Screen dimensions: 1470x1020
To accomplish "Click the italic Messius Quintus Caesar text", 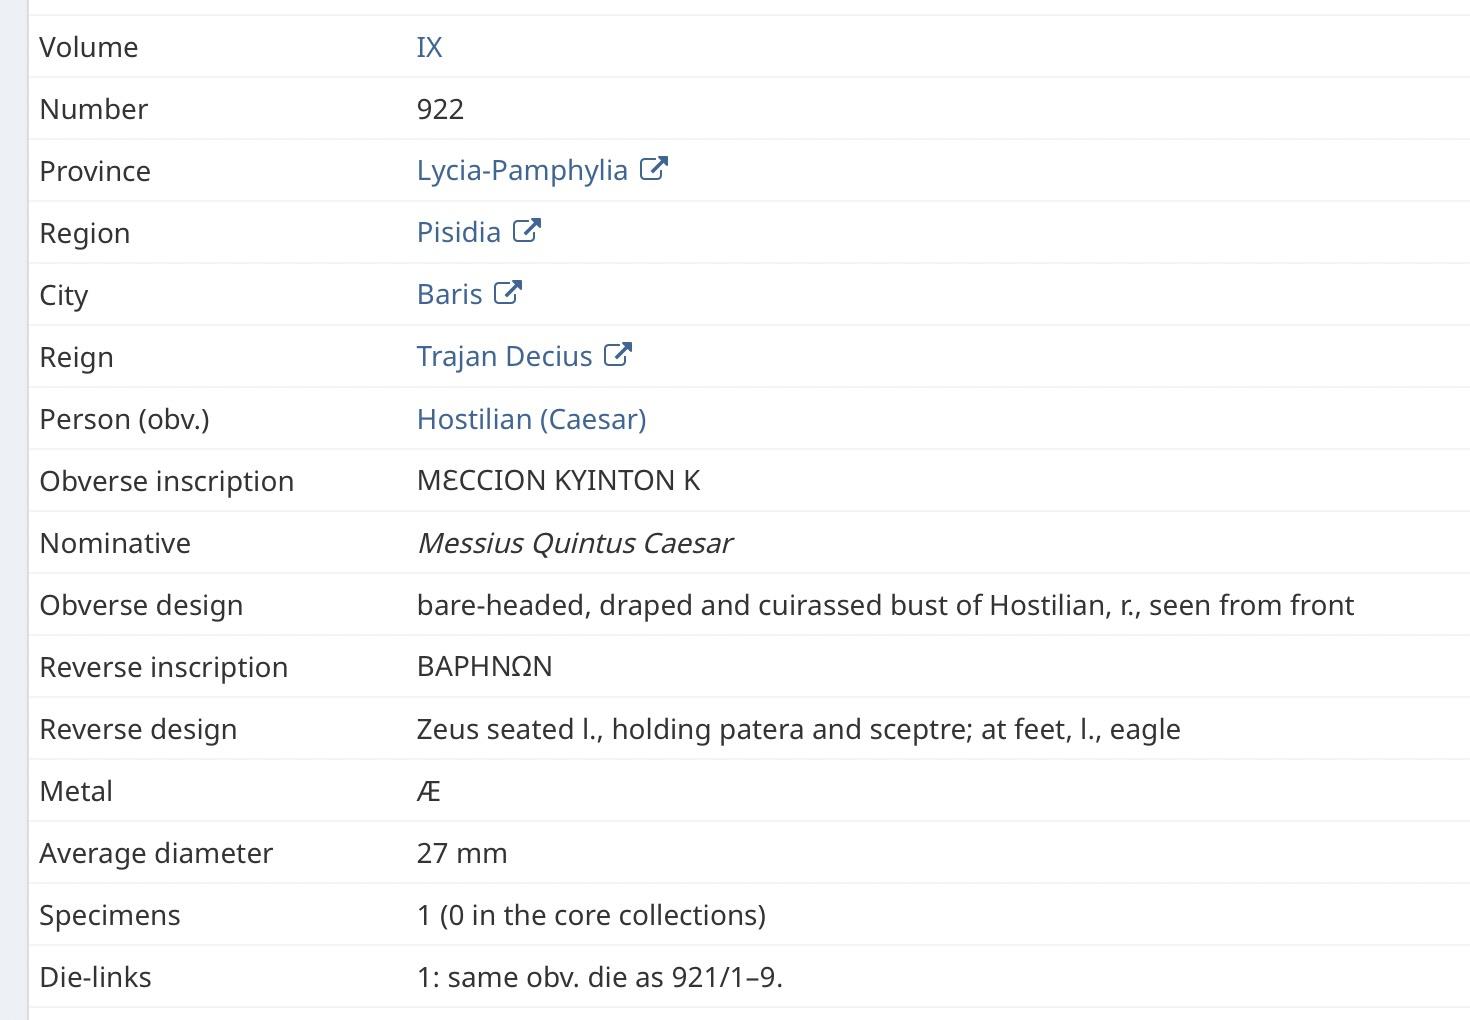I will pos(574,543).
